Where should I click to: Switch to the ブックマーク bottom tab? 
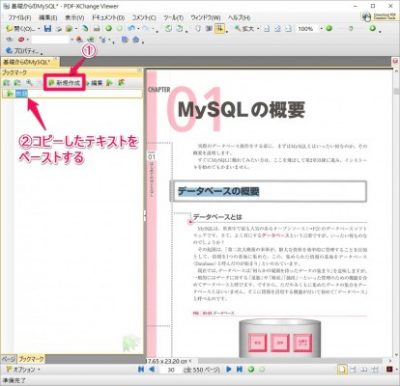[x=31, y=359]
